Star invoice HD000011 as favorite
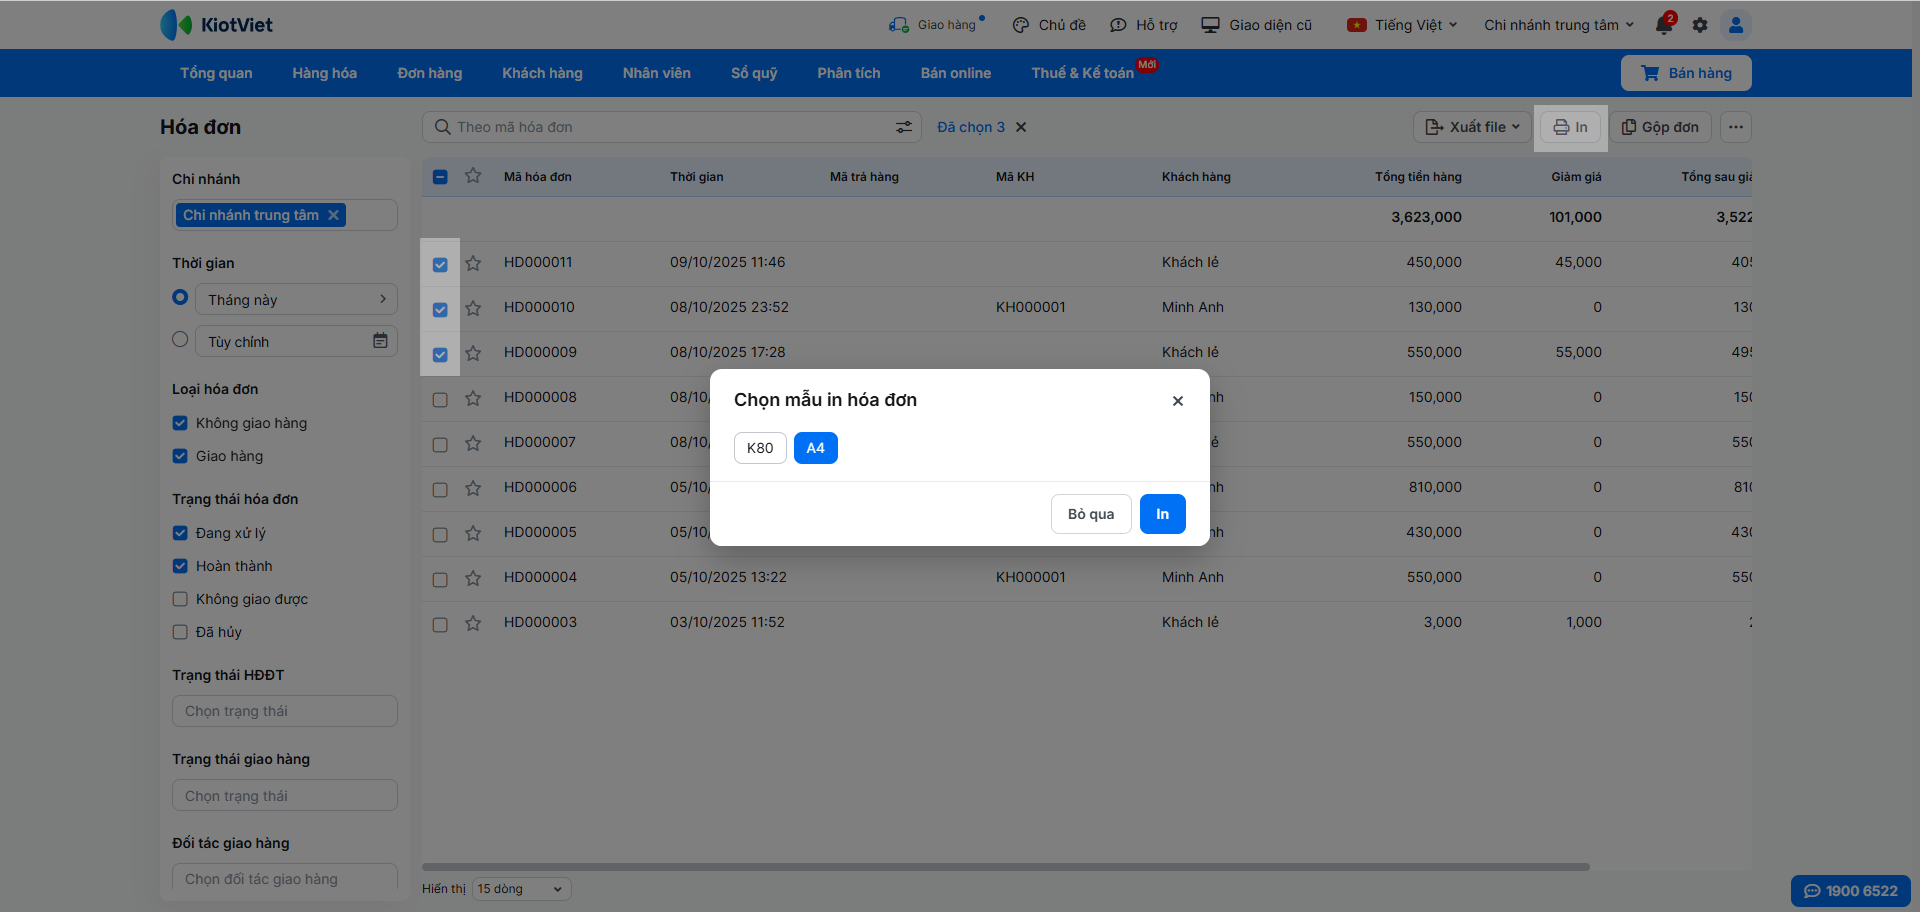The image size is (1920, 912). click(x=473, y=263)
